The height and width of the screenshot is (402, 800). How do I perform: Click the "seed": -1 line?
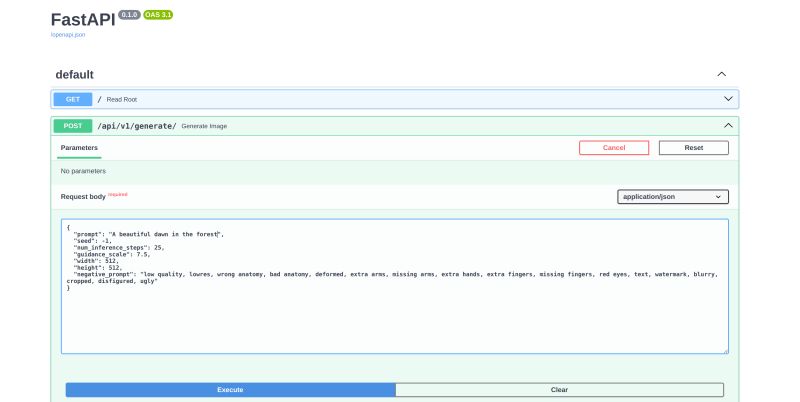(92, 241)
